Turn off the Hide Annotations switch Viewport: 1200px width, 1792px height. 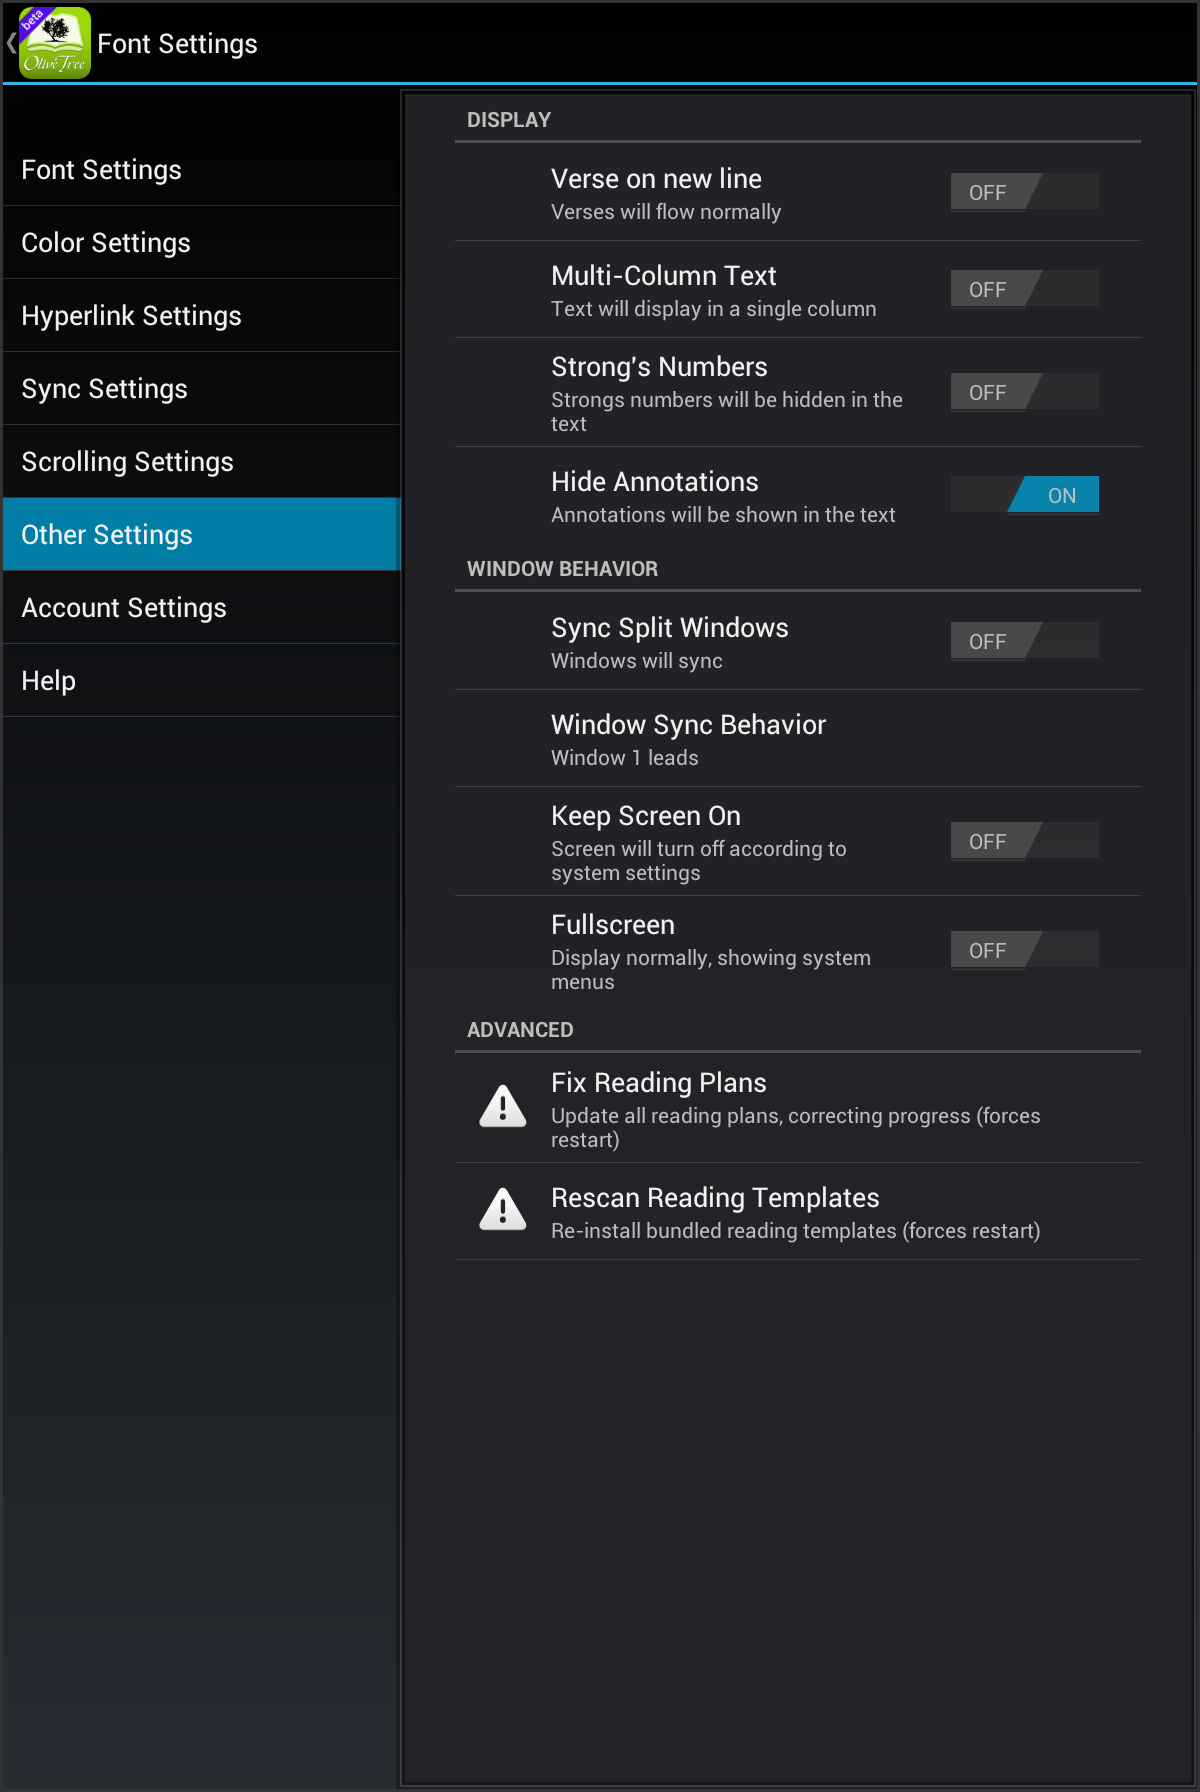coord(1024,495)
